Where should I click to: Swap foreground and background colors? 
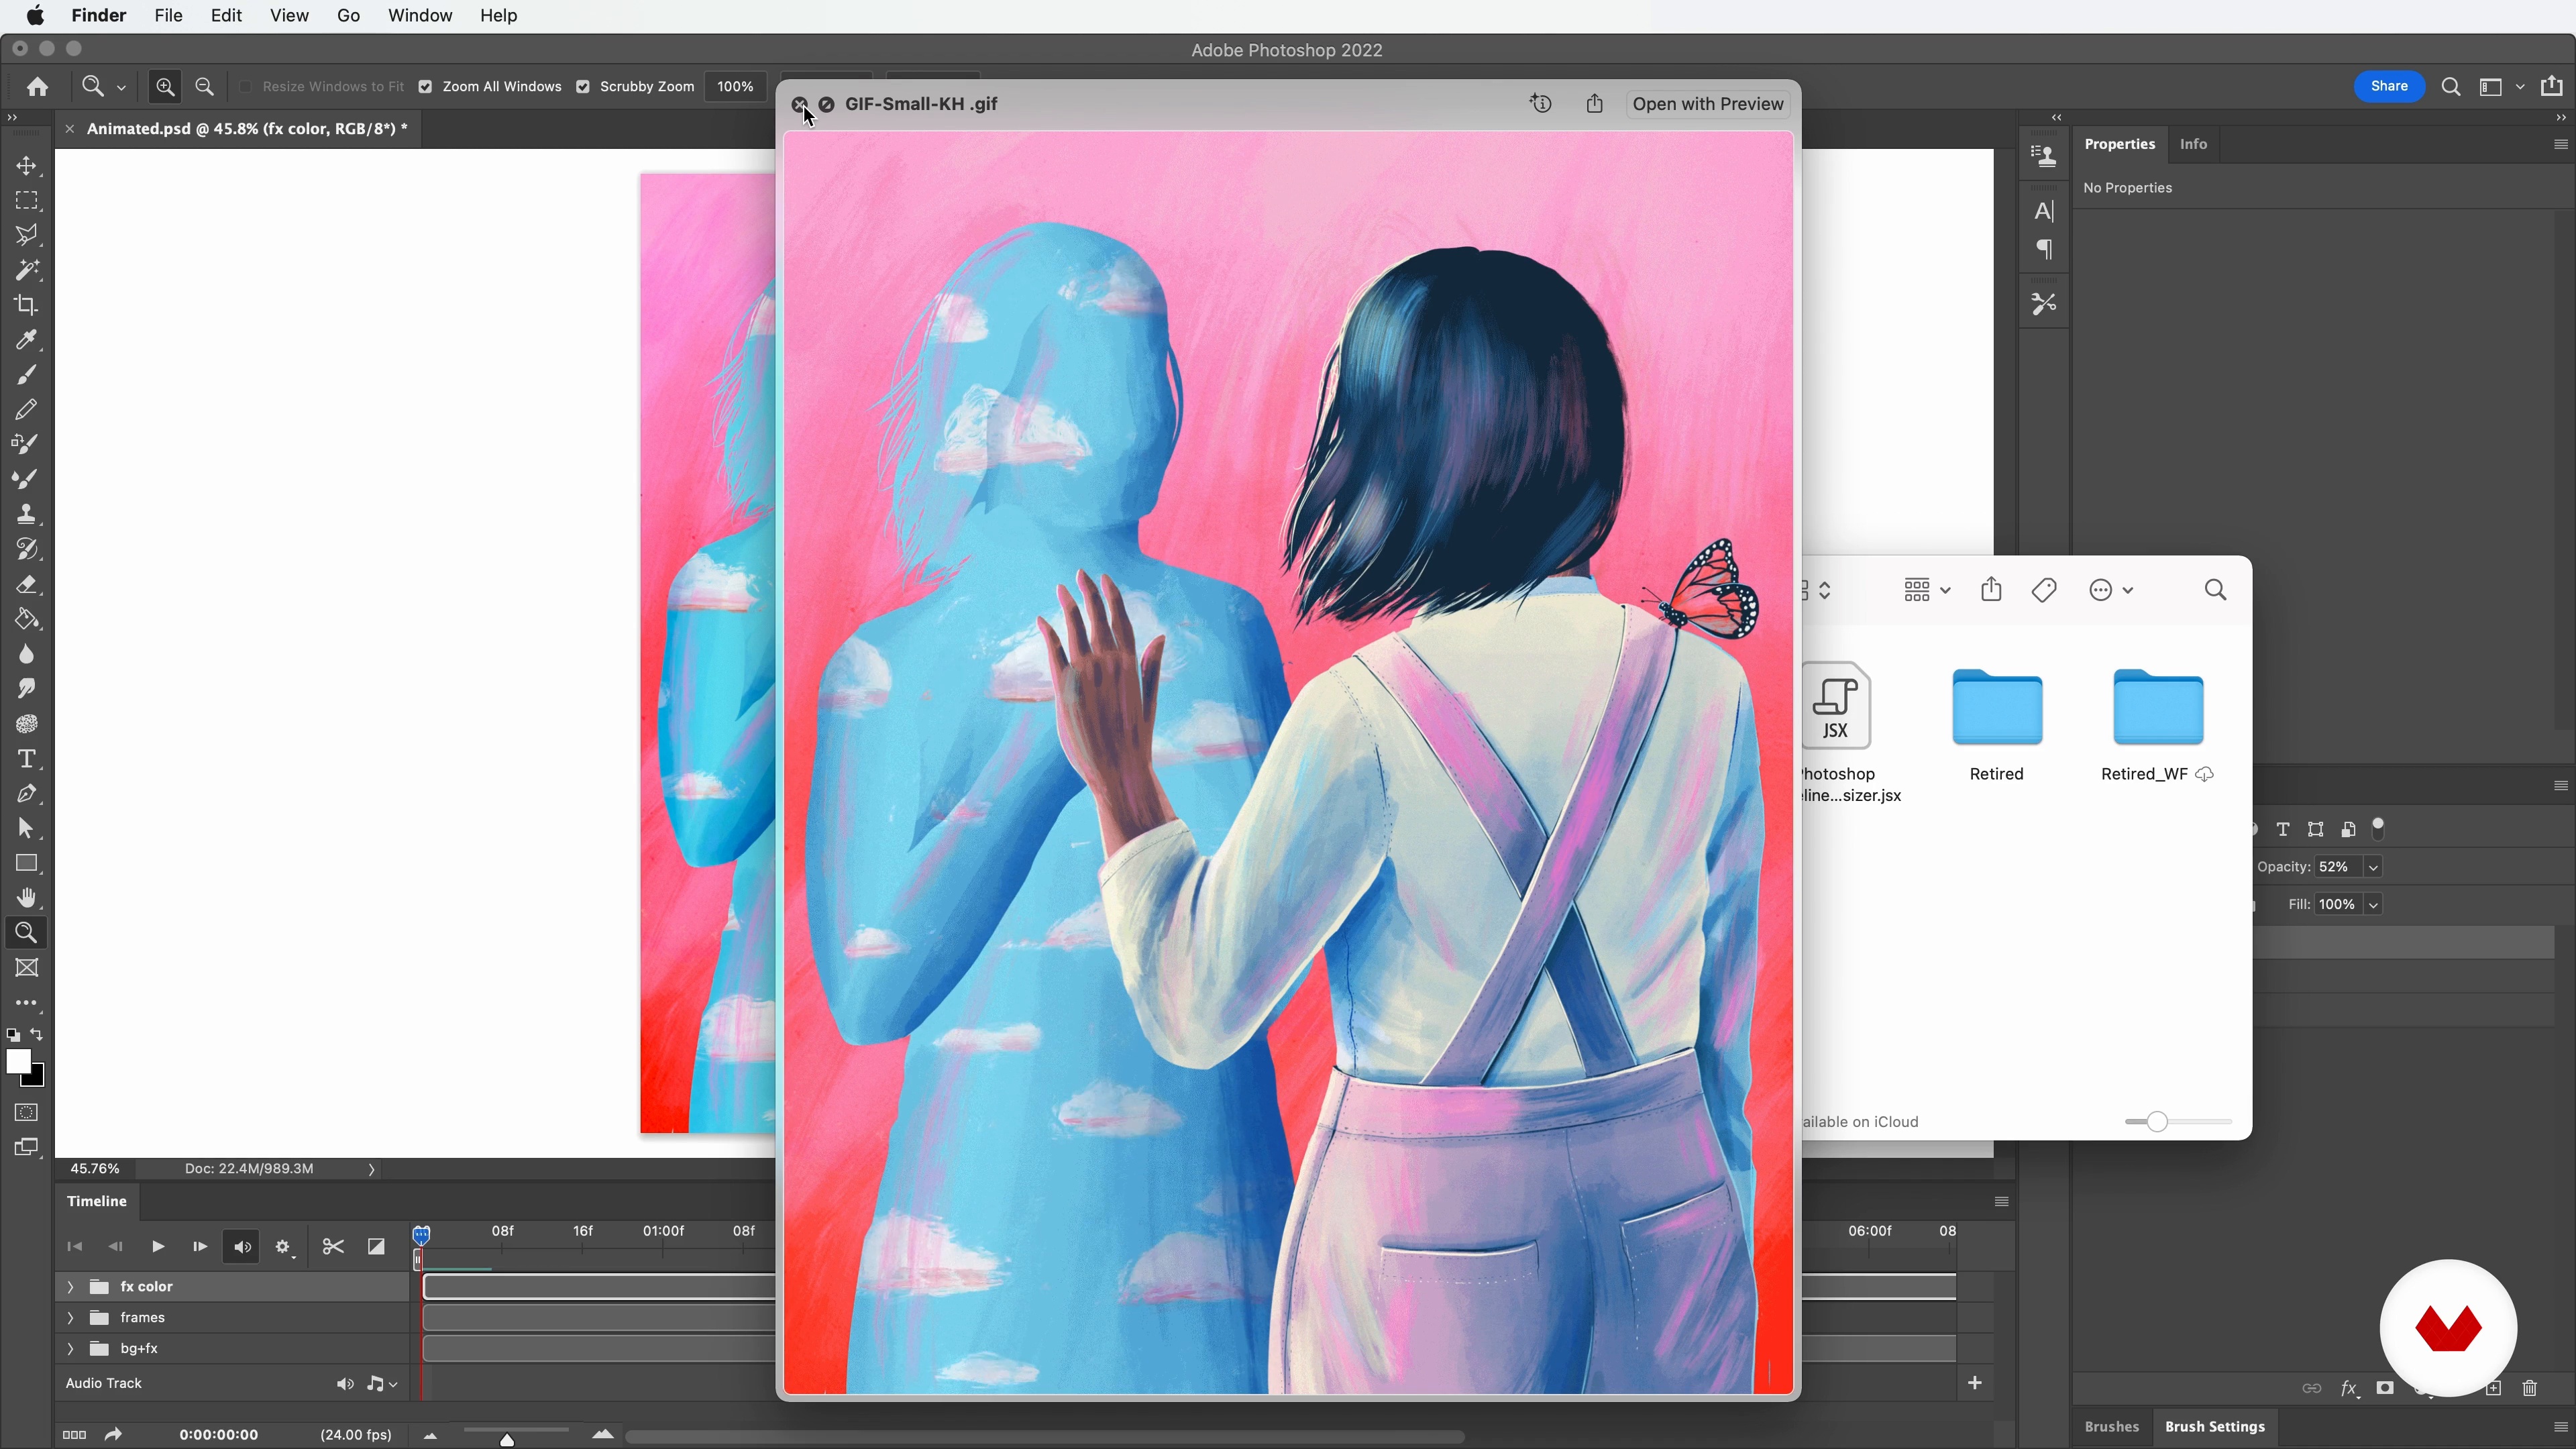pos(37,1035)
